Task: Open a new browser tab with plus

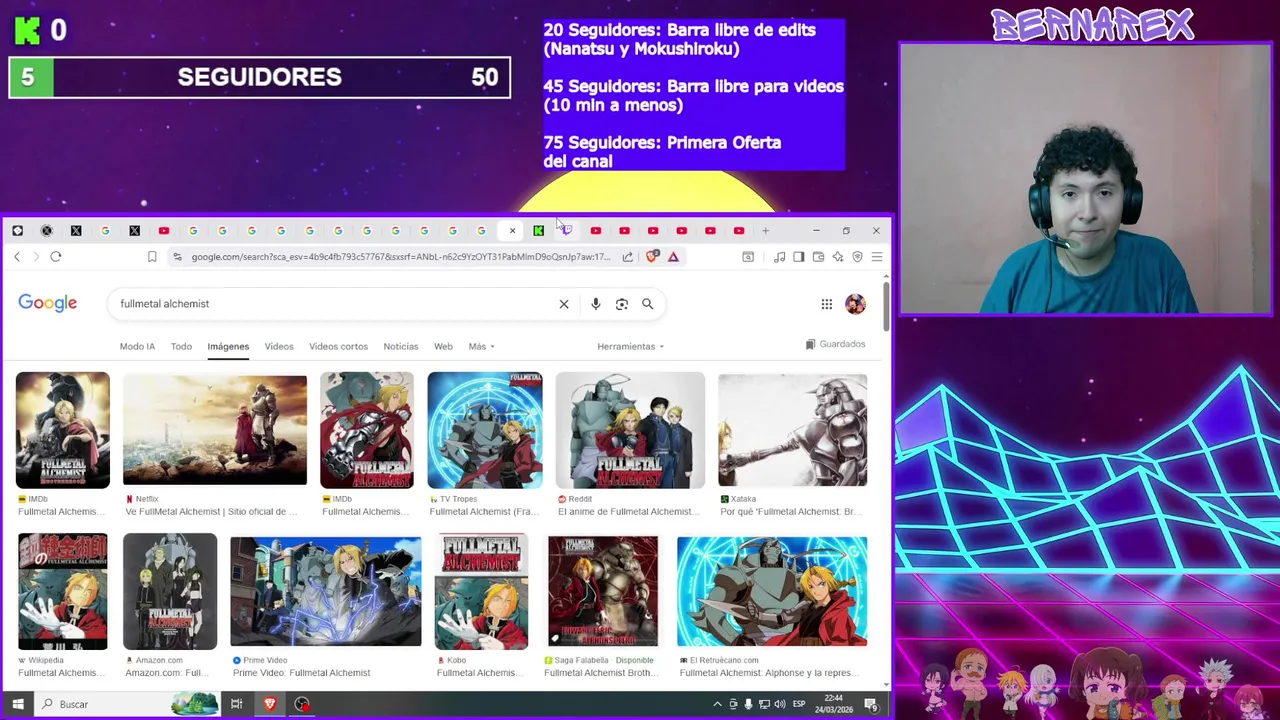Action: click(765, 231)
